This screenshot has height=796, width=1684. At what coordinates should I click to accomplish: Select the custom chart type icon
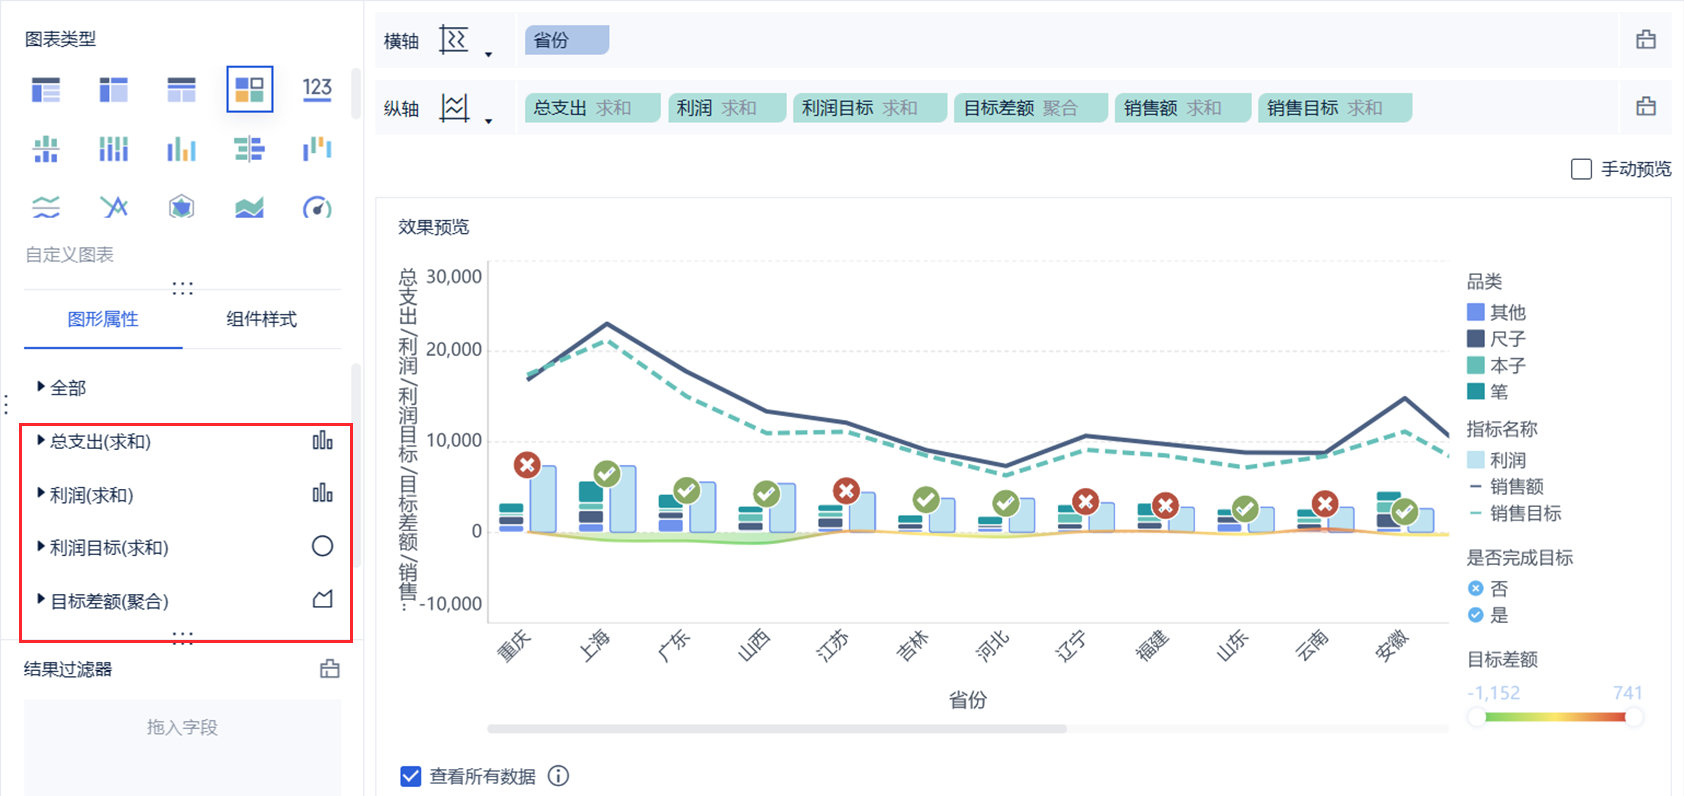tap(250, 90)
